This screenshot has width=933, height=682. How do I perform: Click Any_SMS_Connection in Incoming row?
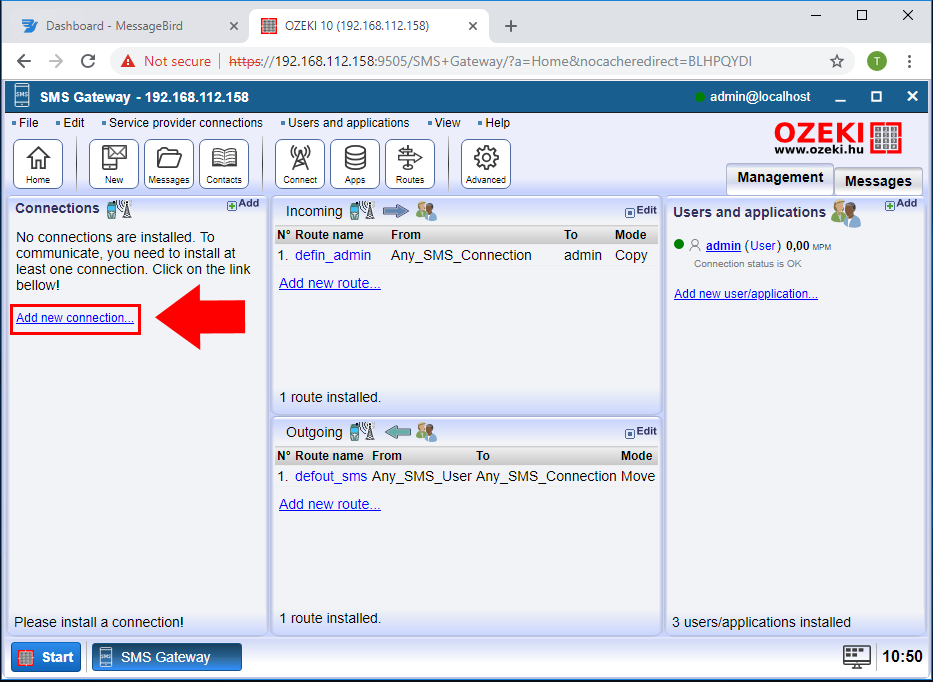pos(461,255)
